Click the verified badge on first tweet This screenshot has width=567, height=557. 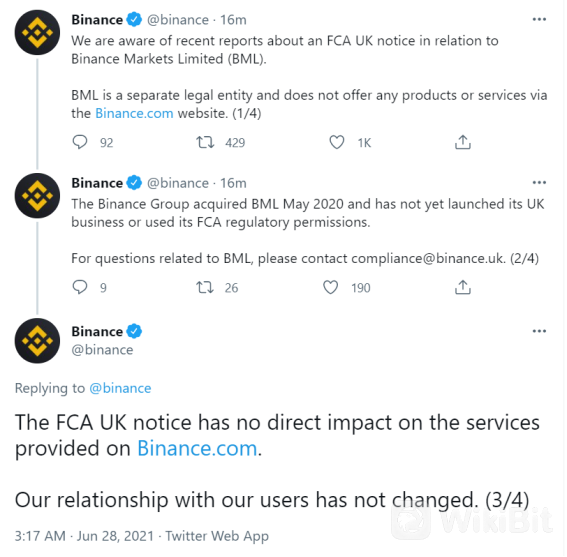(134, 20)
